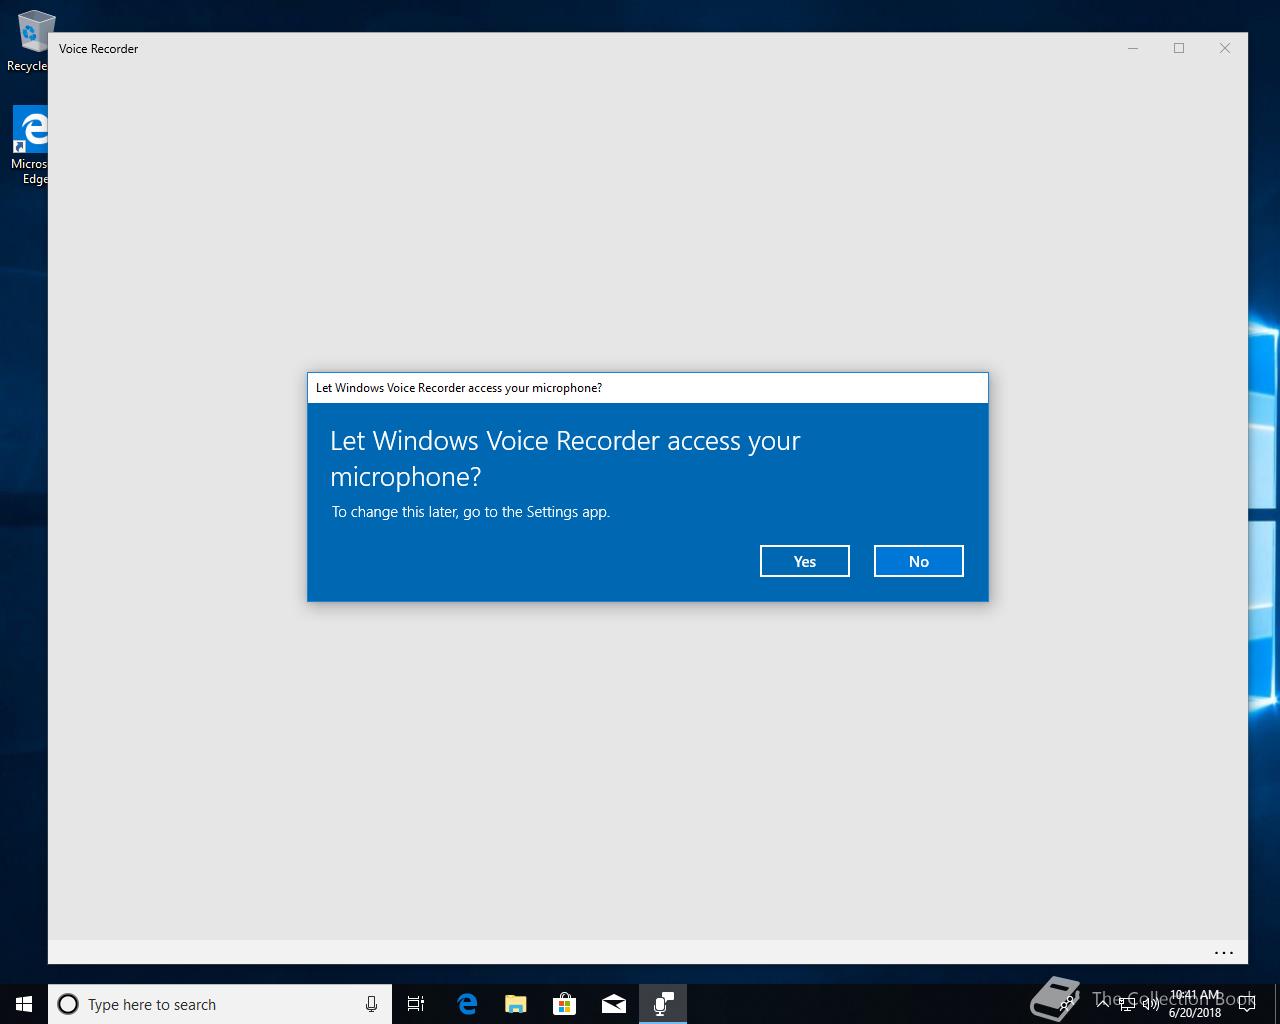
Task: Open volume control in system tray
Action: pyautogui.click(x=1150, y=1004)
